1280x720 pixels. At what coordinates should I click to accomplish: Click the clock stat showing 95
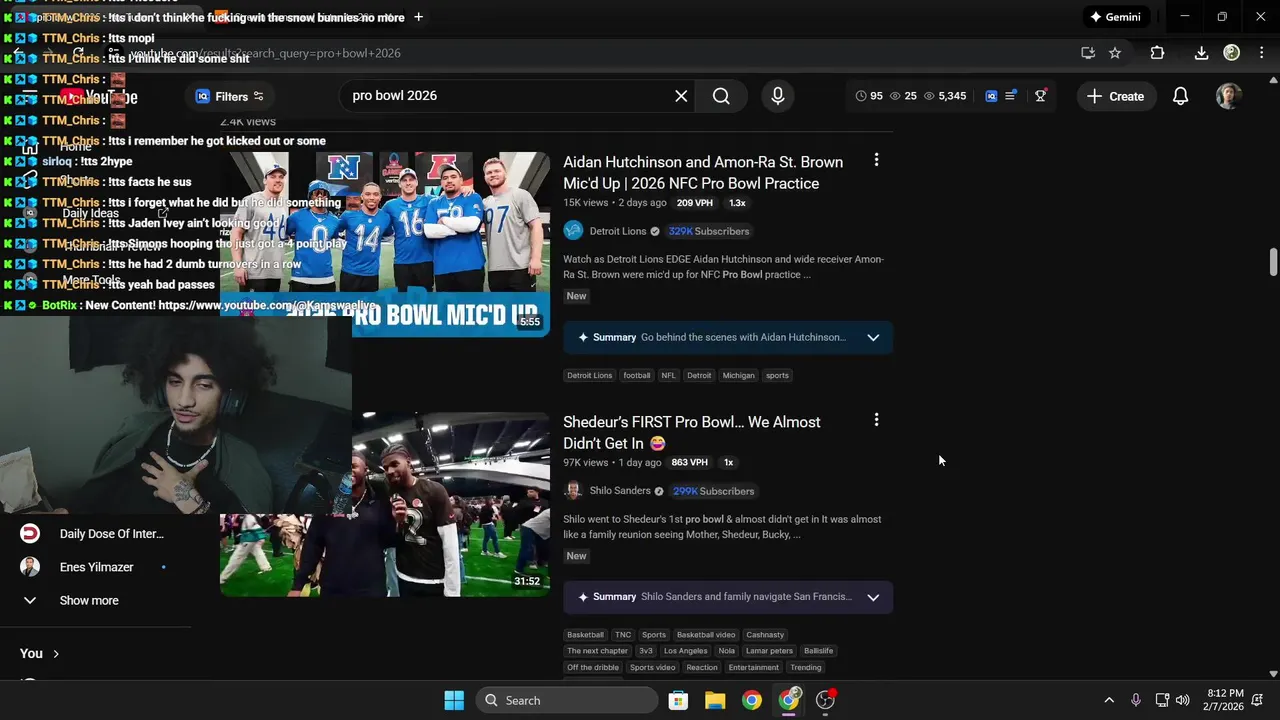tap(869, 96)
